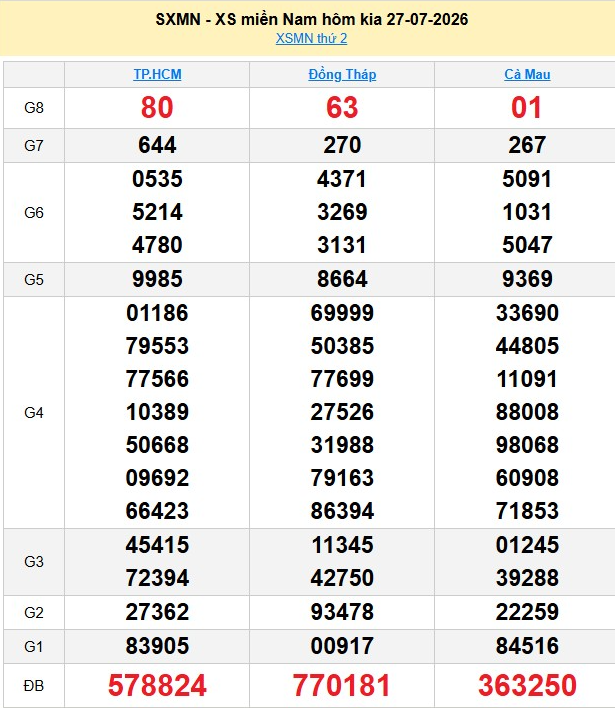
Task: Open the XSMN thứ 2 link
Action: tap(312, 38)
